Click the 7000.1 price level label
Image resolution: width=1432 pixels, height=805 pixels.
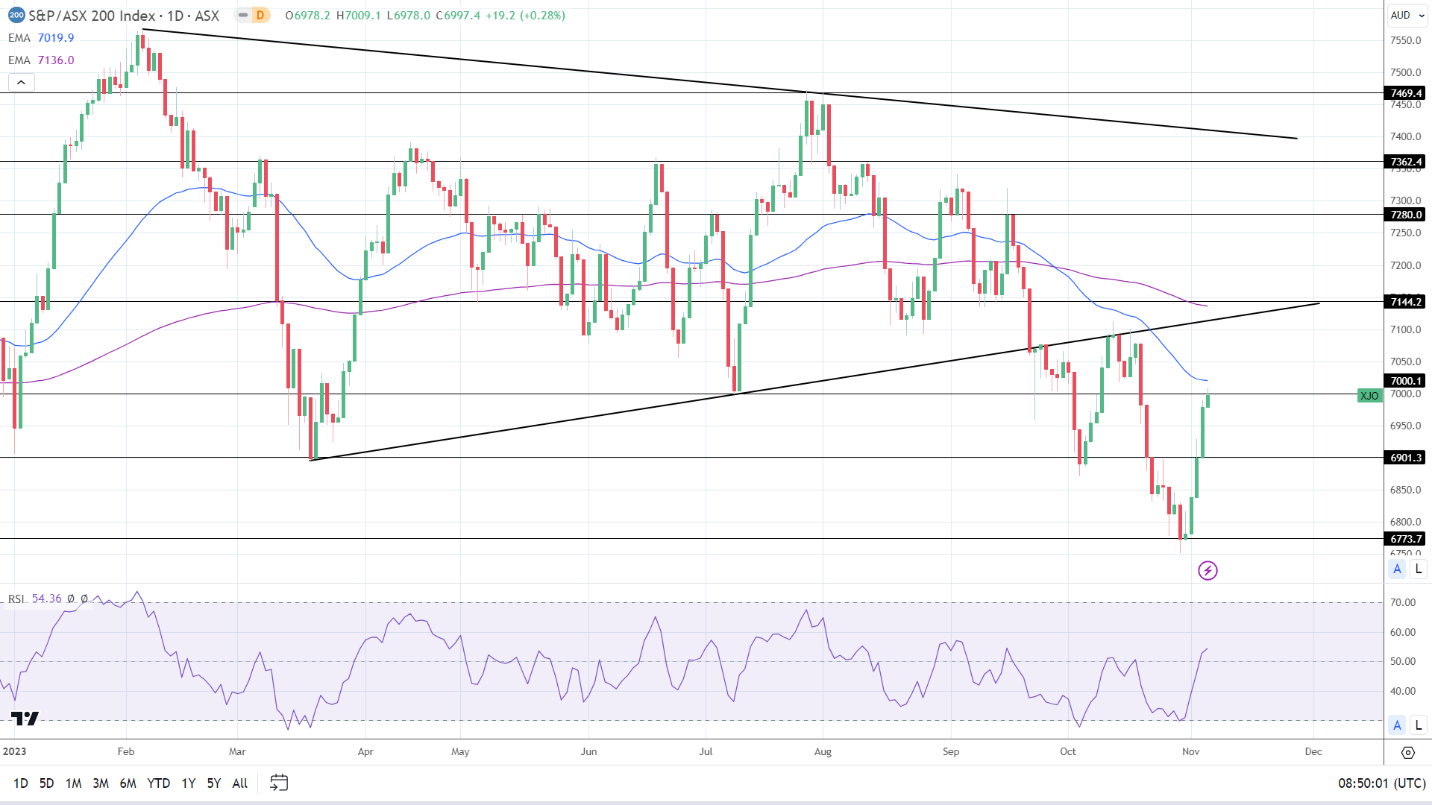click(1405, 381)
